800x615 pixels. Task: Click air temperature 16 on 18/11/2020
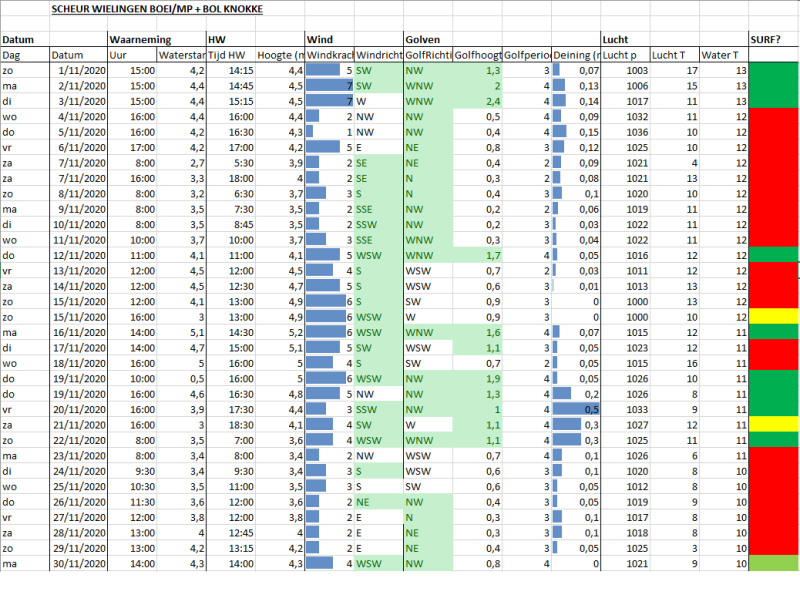(x=674, y=363)
